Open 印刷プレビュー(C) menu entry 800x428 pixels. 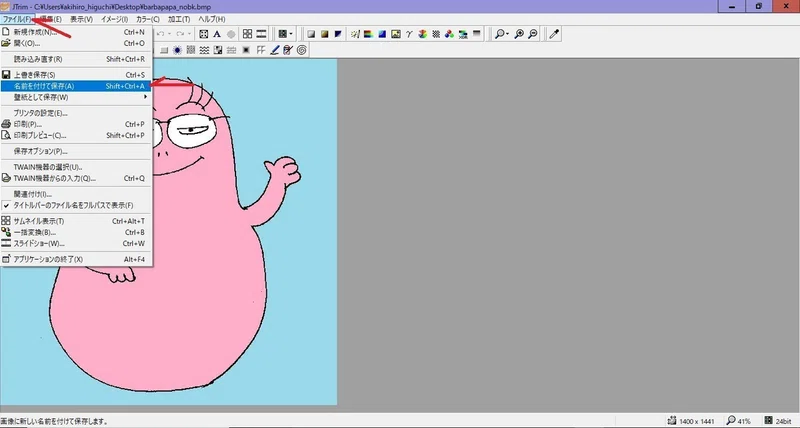(76, 135)
